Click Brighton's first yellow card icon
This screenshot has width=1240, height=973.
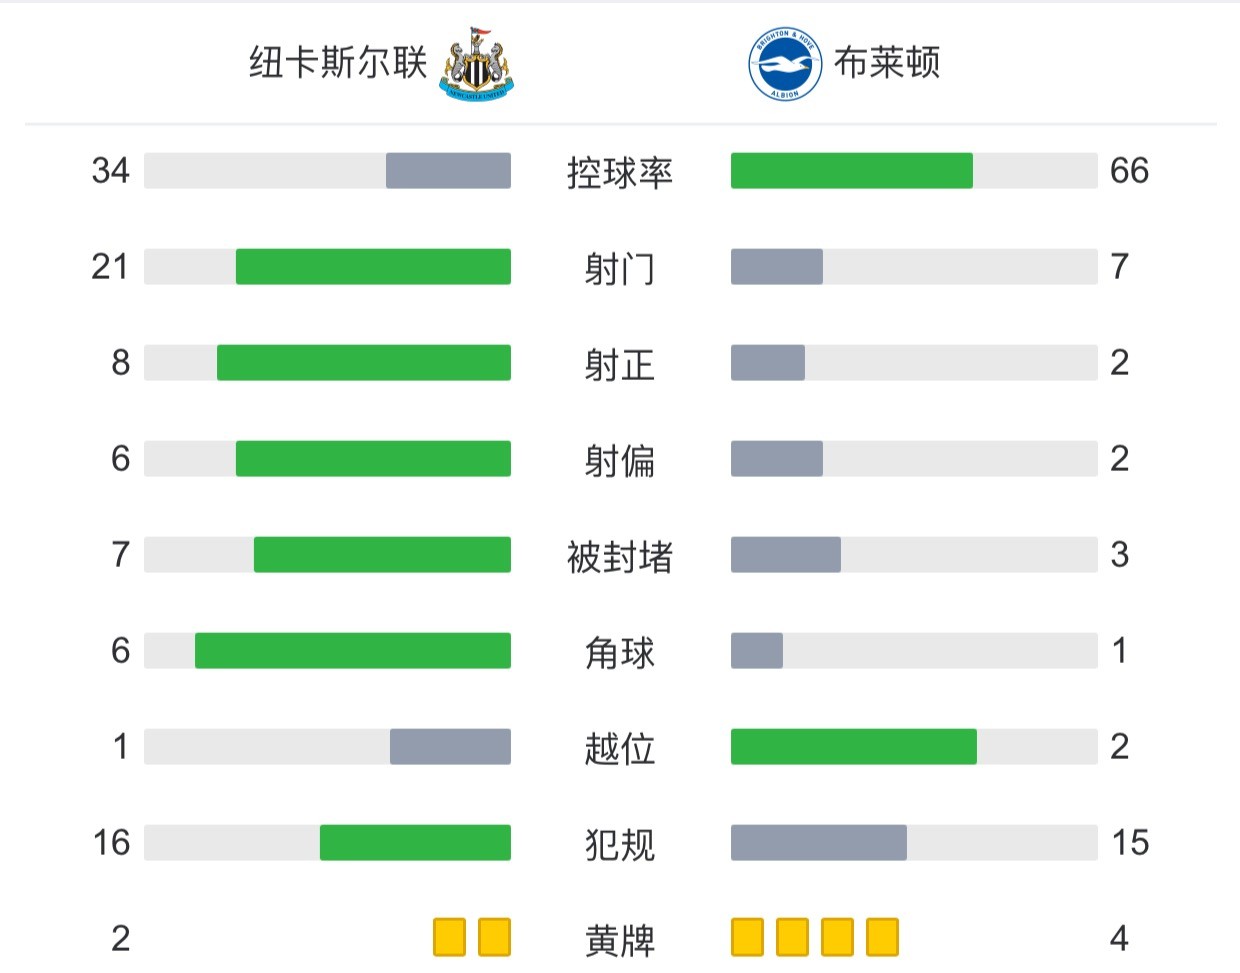click(747, 938)
